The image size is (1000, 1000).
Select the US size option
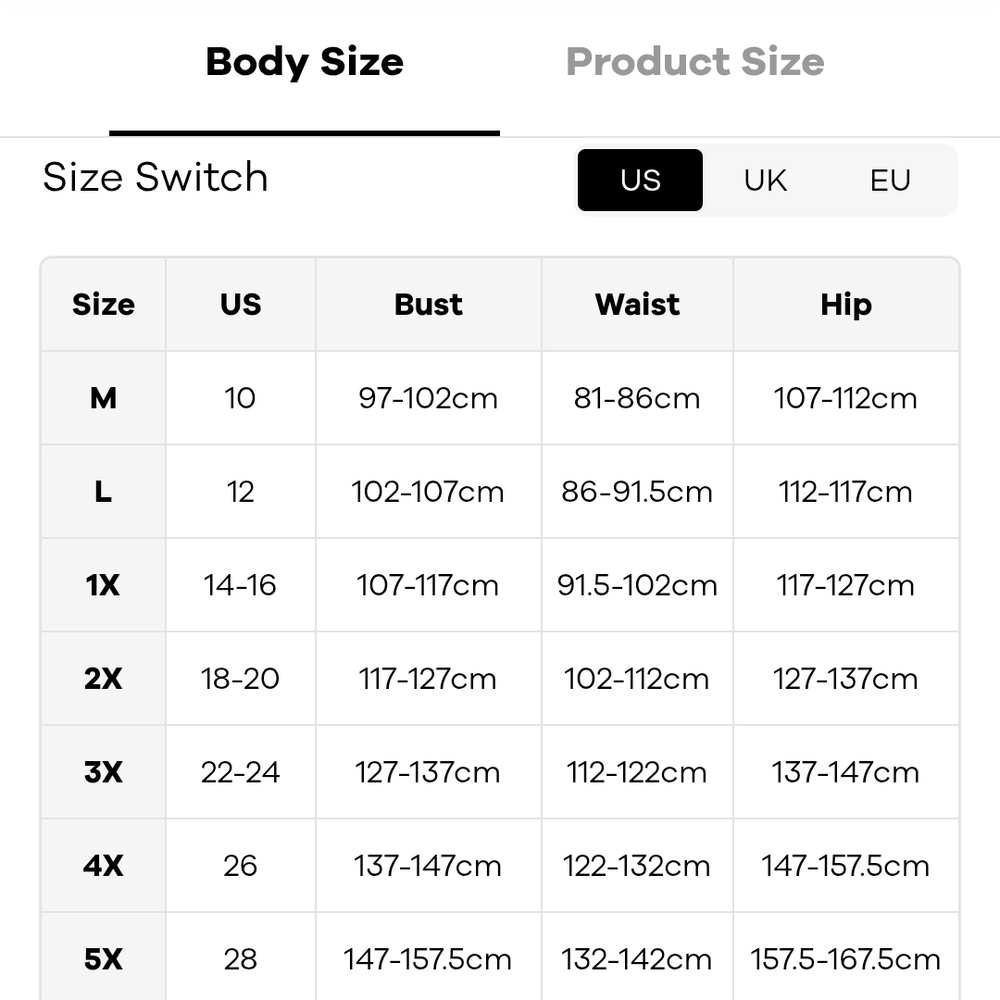pyautogui.click(x=640, y=180)
